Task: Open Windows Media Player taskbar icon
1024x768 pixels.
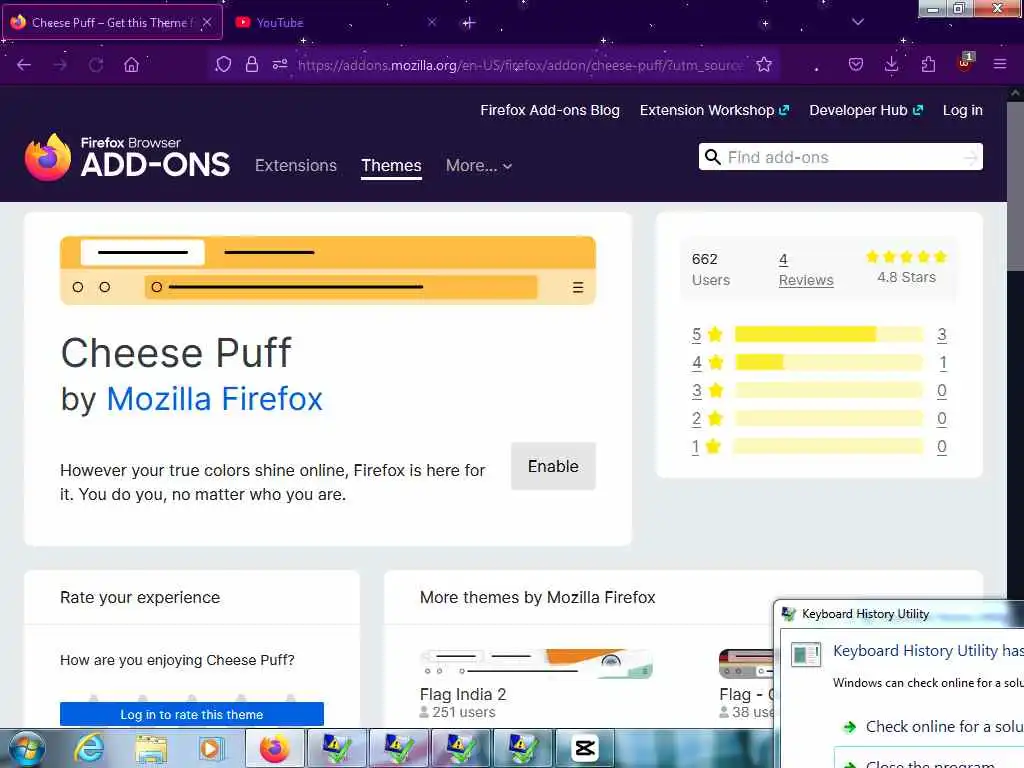Action: [x=210, y=748]
